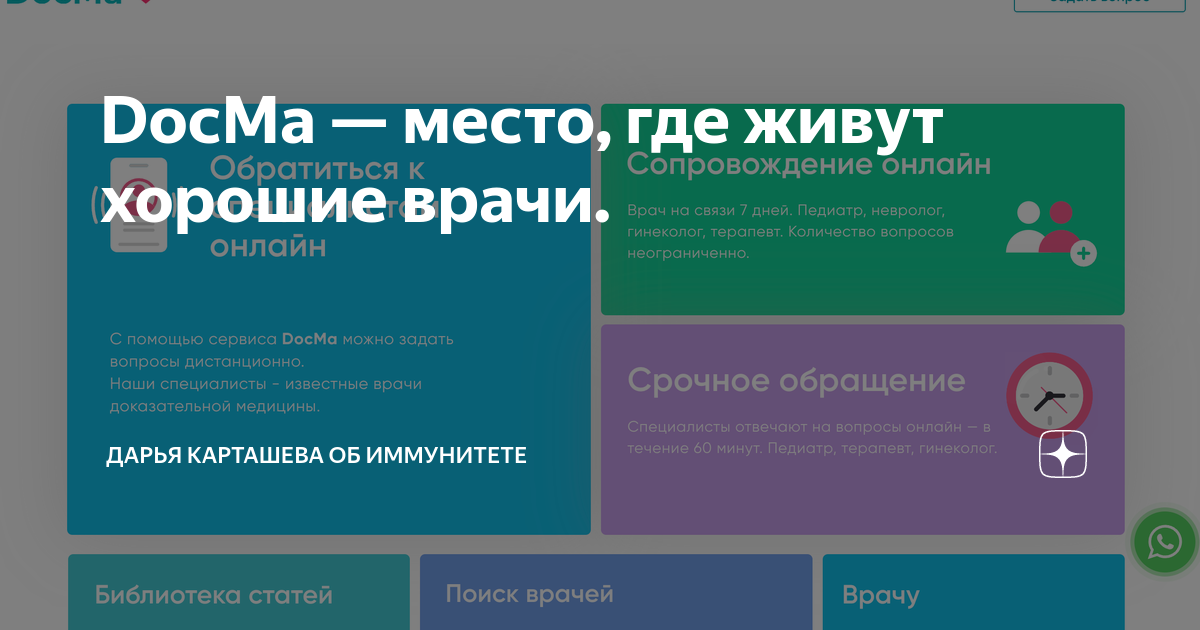Click the bold DocMa link in the description
This screenshot has height=630, width=1200.
tap(310, 338)
